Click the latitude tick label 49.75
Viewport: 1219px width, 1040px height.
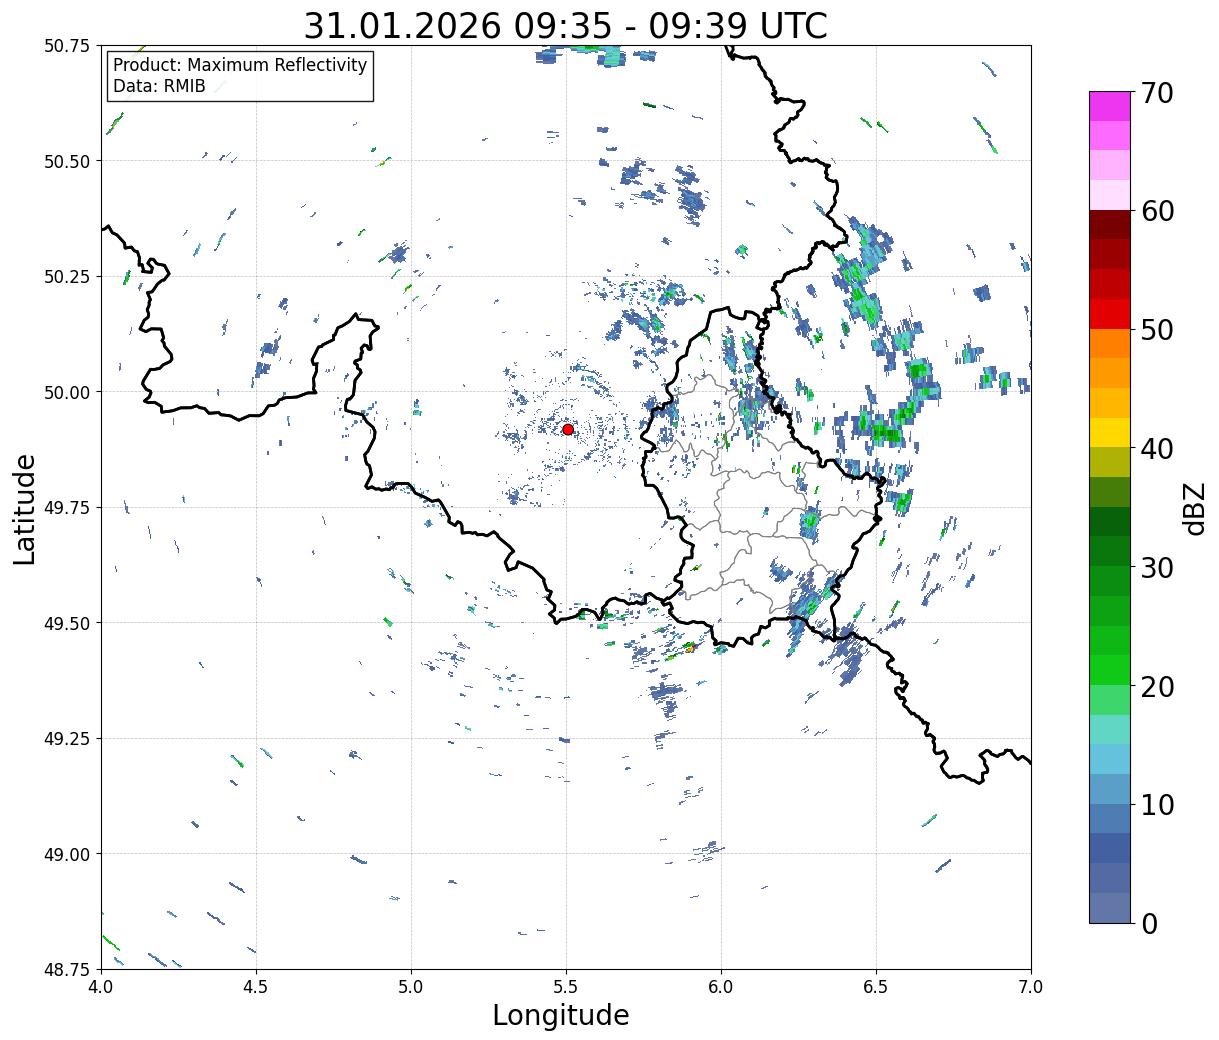click(67, 508)
